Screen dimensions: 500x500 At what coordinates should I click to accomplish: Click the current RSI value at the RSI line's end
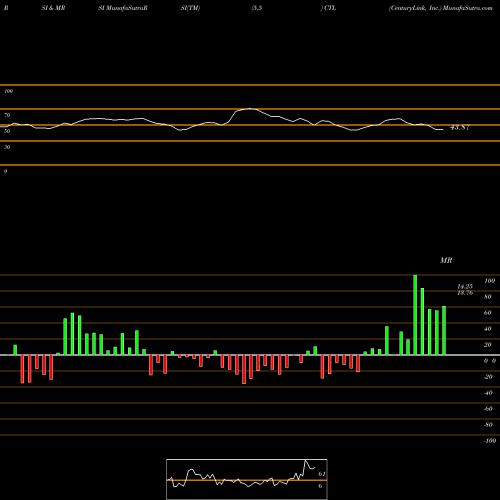pyautogui.click(x=460, y=127)
